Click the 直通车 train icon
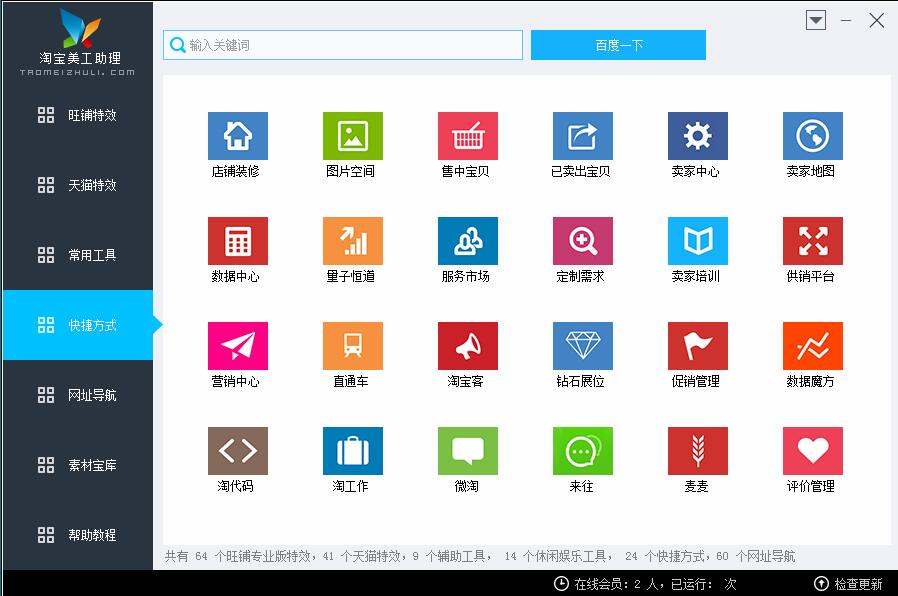Viewport: 898px width, 596px height. 353,346
